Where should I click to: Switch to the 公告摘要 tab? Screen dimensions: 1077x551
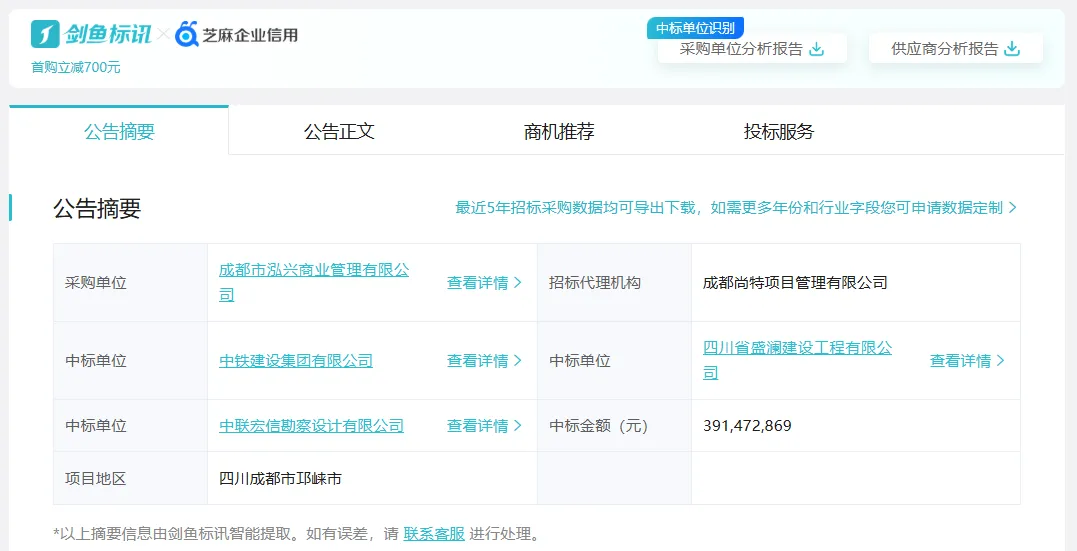119,131
